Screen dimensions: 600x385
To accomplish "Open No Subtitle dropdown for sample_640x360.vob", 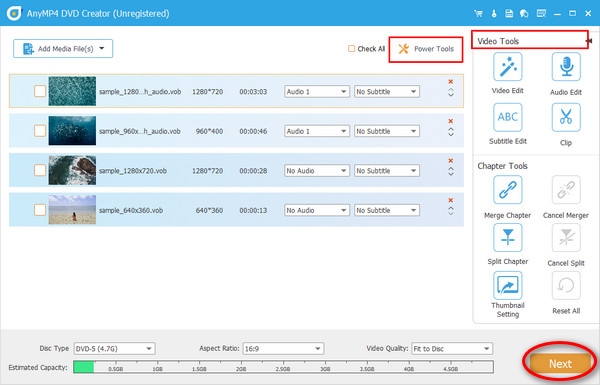I will (x=386, y=210).
